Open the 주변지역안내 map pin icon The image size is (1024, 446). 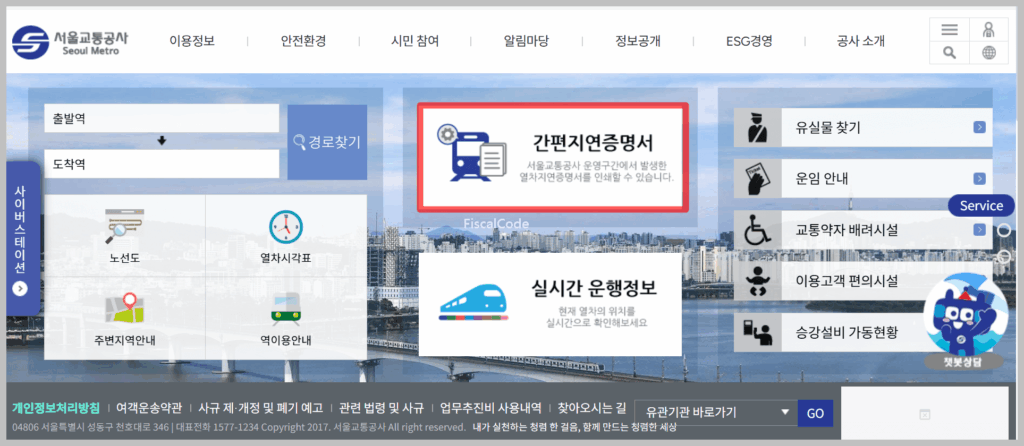point(125,309)
